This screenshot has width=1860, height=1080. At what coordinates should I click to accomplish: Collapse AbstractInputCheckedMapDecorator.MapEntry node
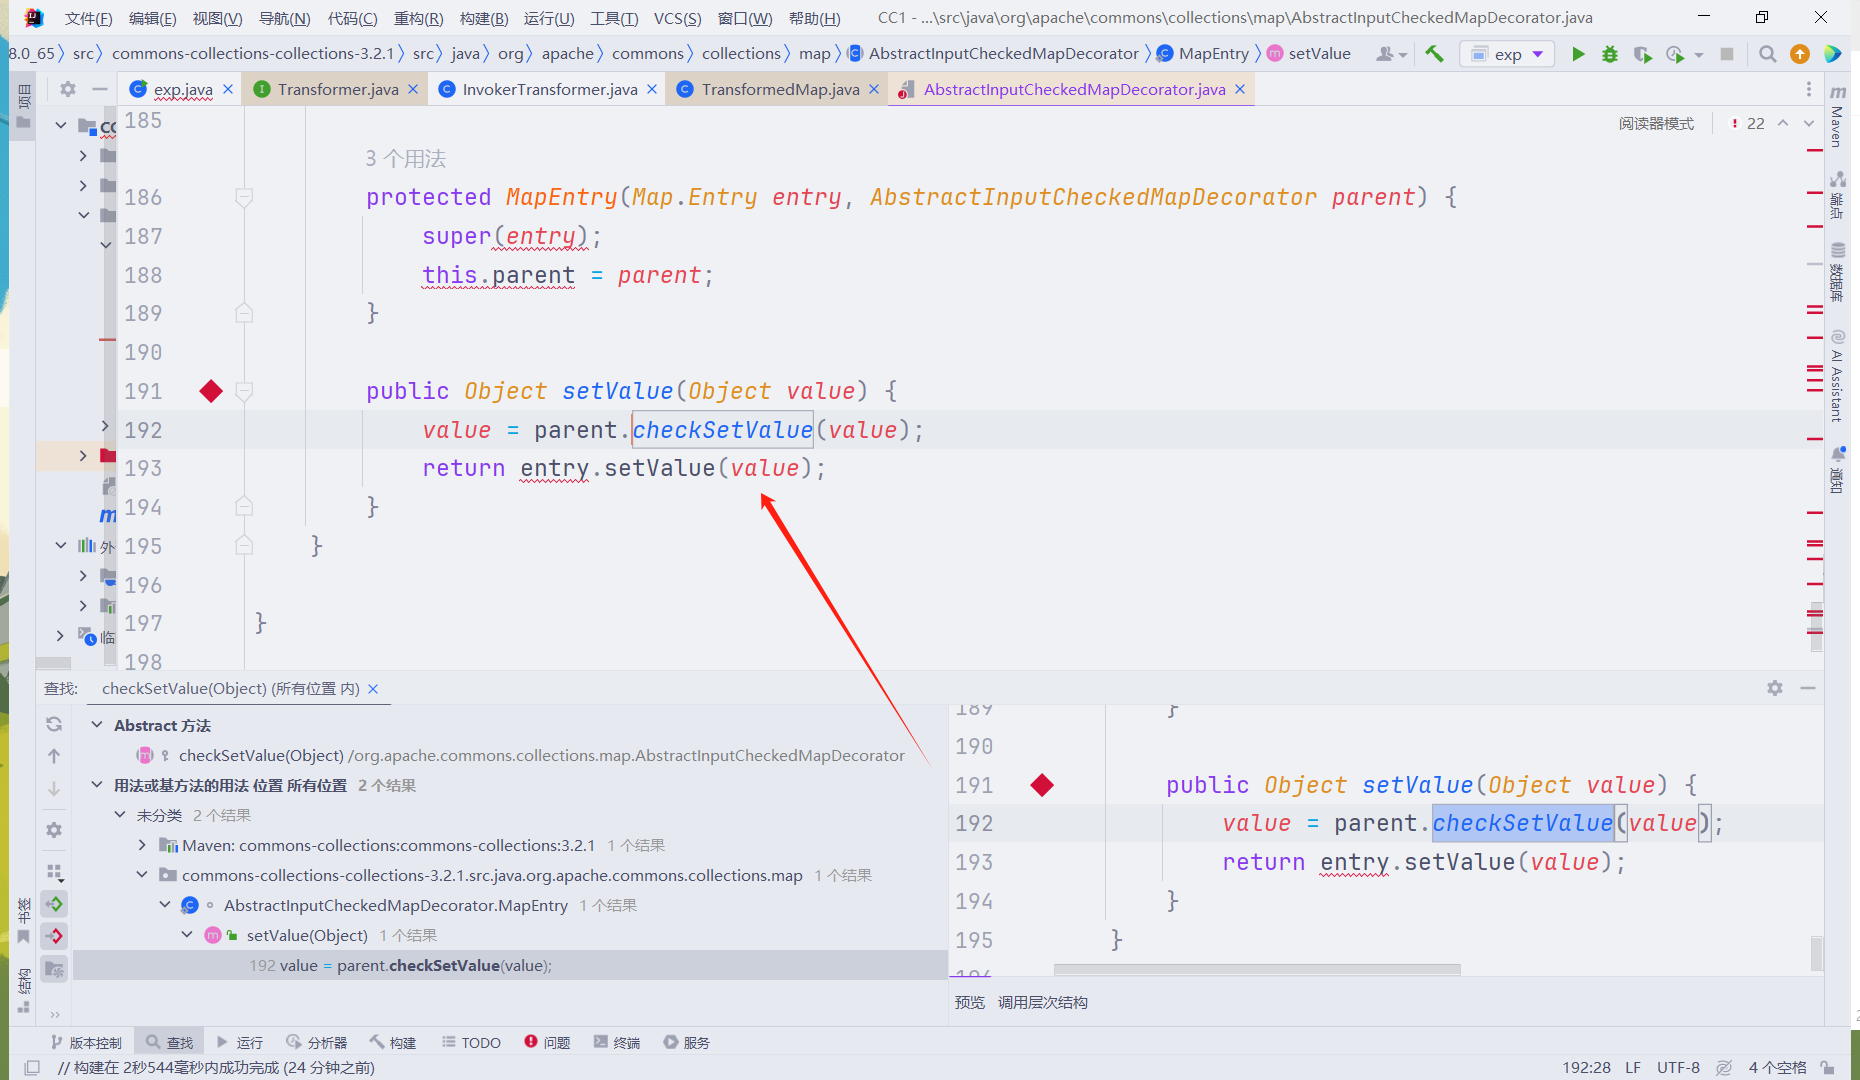tap(165, 905)
